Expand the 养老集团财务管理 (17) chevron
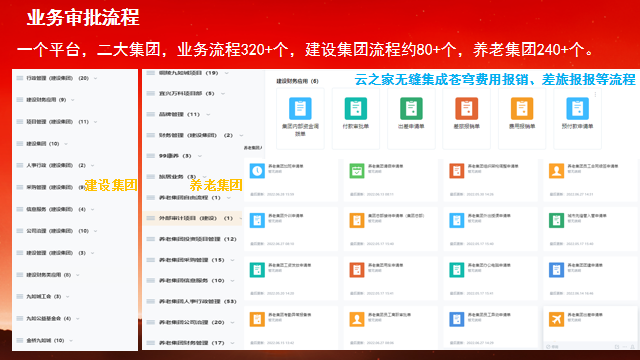 point(233,343)
